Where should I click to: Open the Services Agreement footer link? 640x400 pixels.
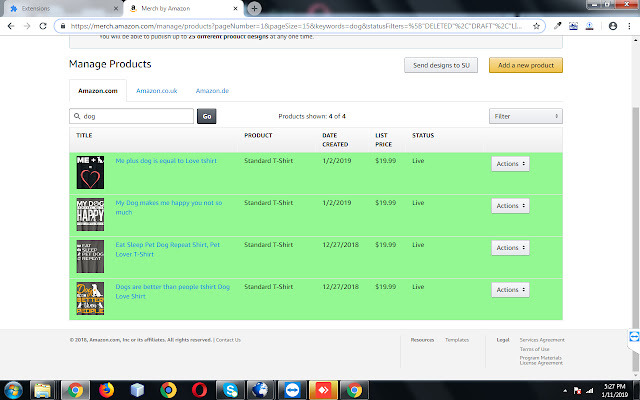click(x=542, y=340)
